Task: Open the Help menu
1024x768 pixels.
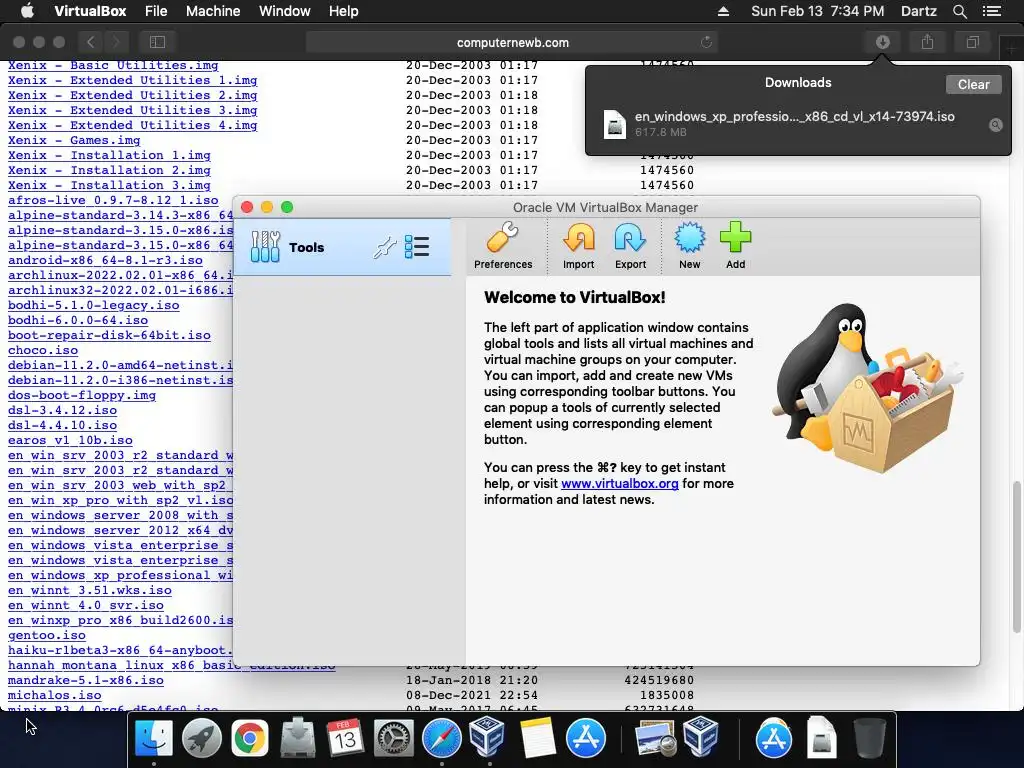Action: click(x=344, y=11)
